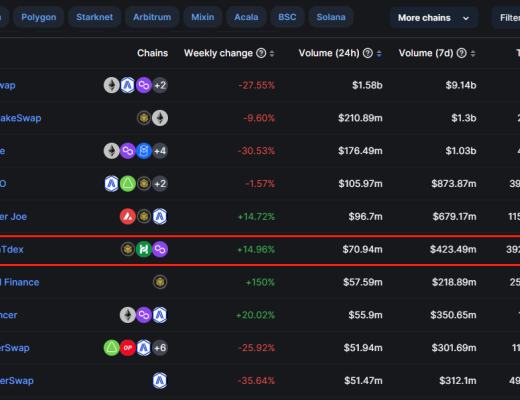Click the '$312.1m' 7d volume value
Screen dimensions: 520x400
pyautogui.click(x=458, y=381)
